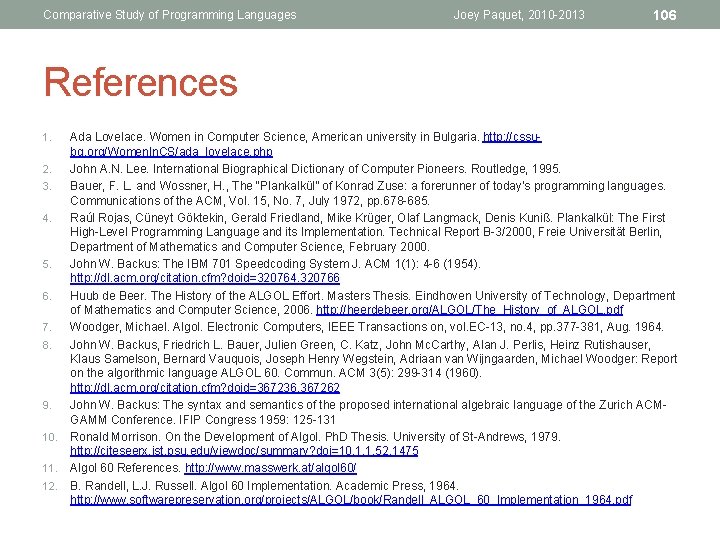Open the heerdebeer.org History of ALGOL PDF link

(x=469, y=309)
